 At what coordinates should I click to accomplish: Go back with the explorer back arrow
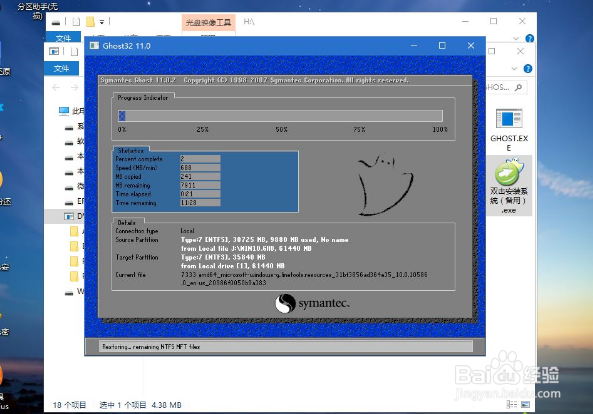[x=56, y=87]
